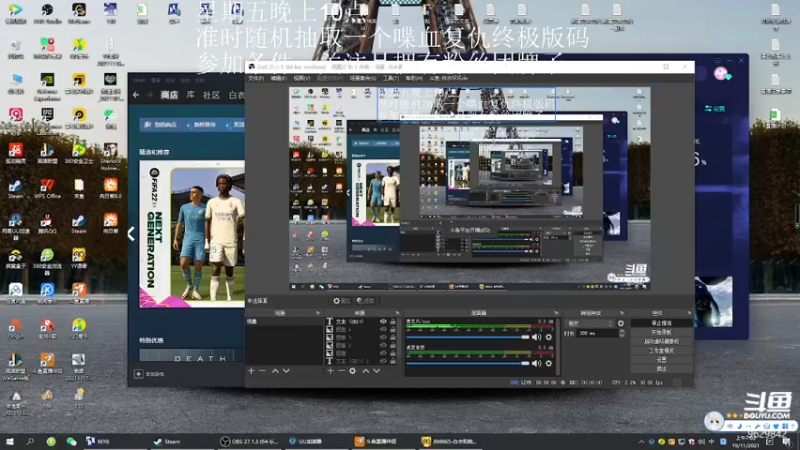
Task: Move source down in Sources panel
Action: click(377, 371)
